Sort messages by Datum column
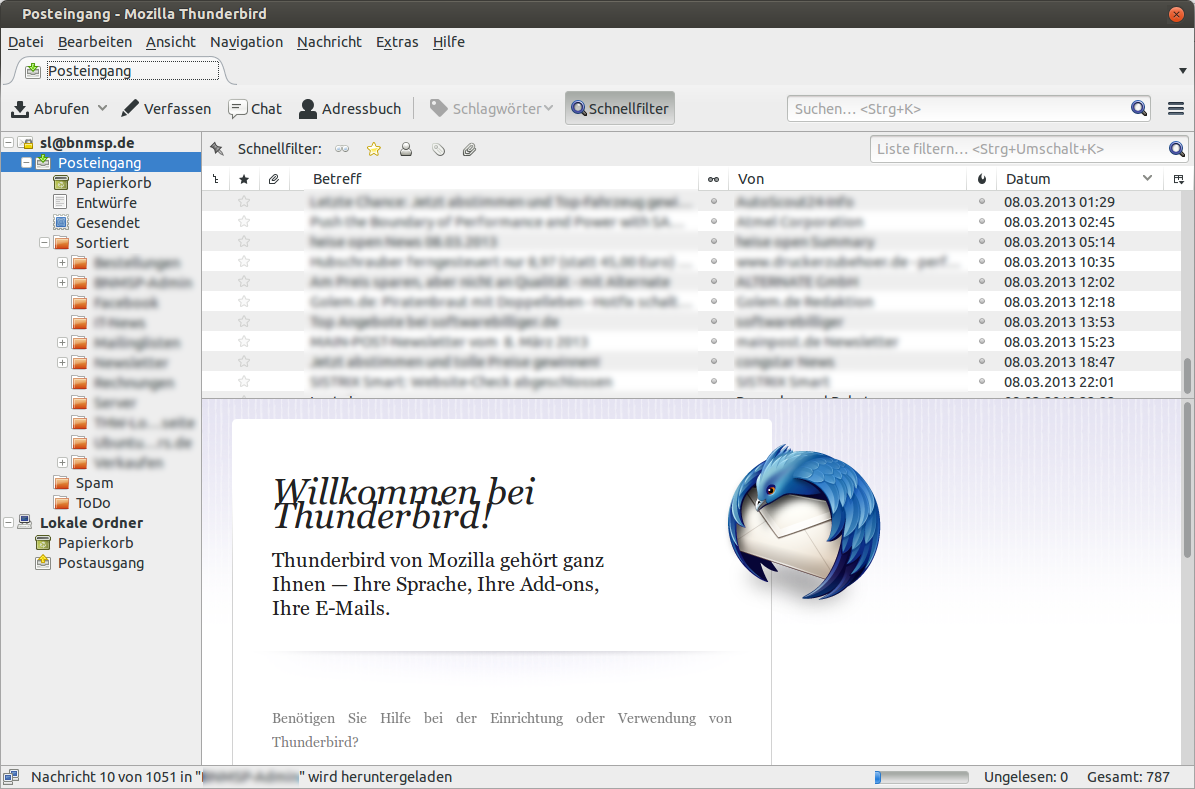This screenshot has height=789, width=1195. (x=1079, y=179)
